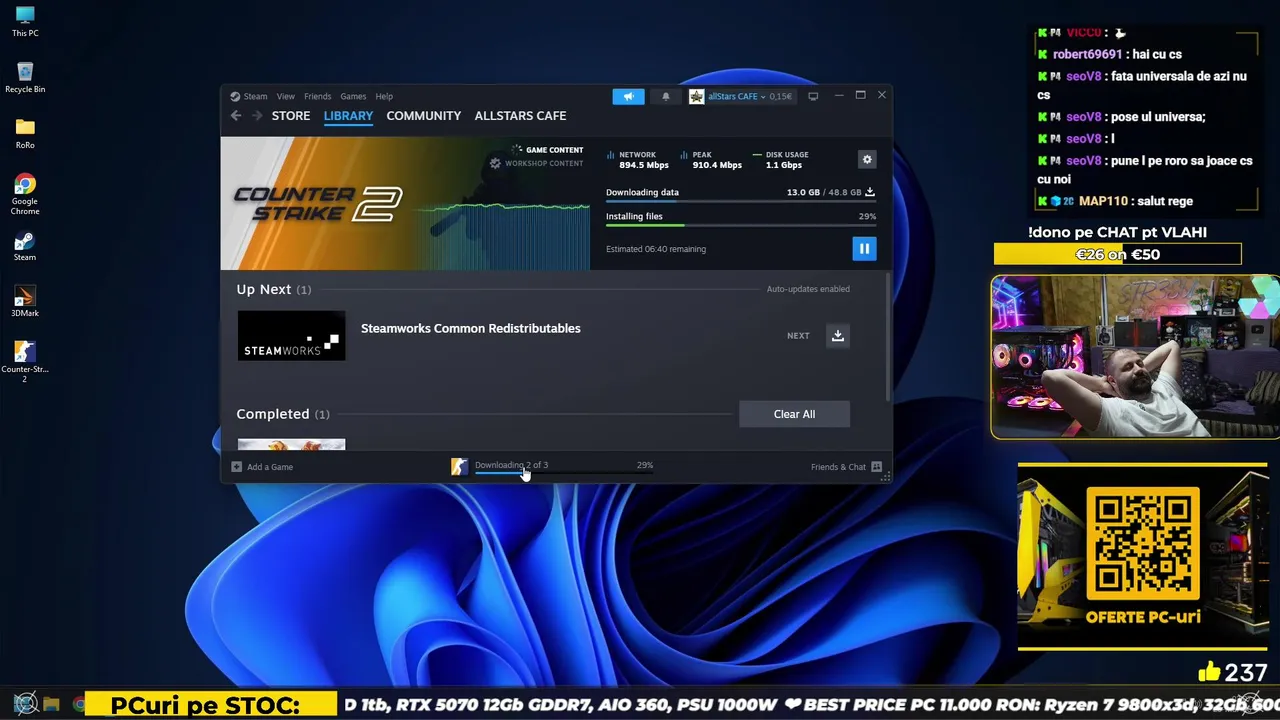The width and height of the screenshot is (1280, 720).
Task: Move Steamworks download to start next
Action: [x=838, y=336]
